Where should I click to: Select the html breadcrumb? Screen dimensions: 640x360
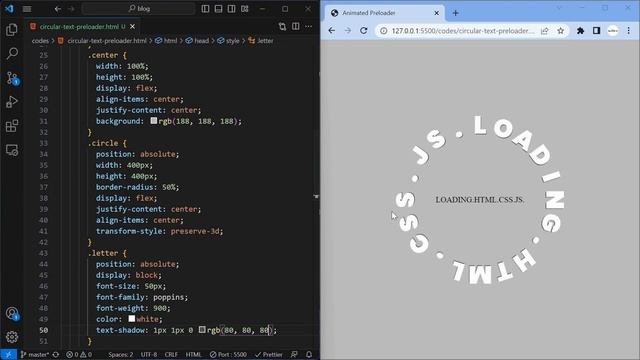[x=166, y=41]
